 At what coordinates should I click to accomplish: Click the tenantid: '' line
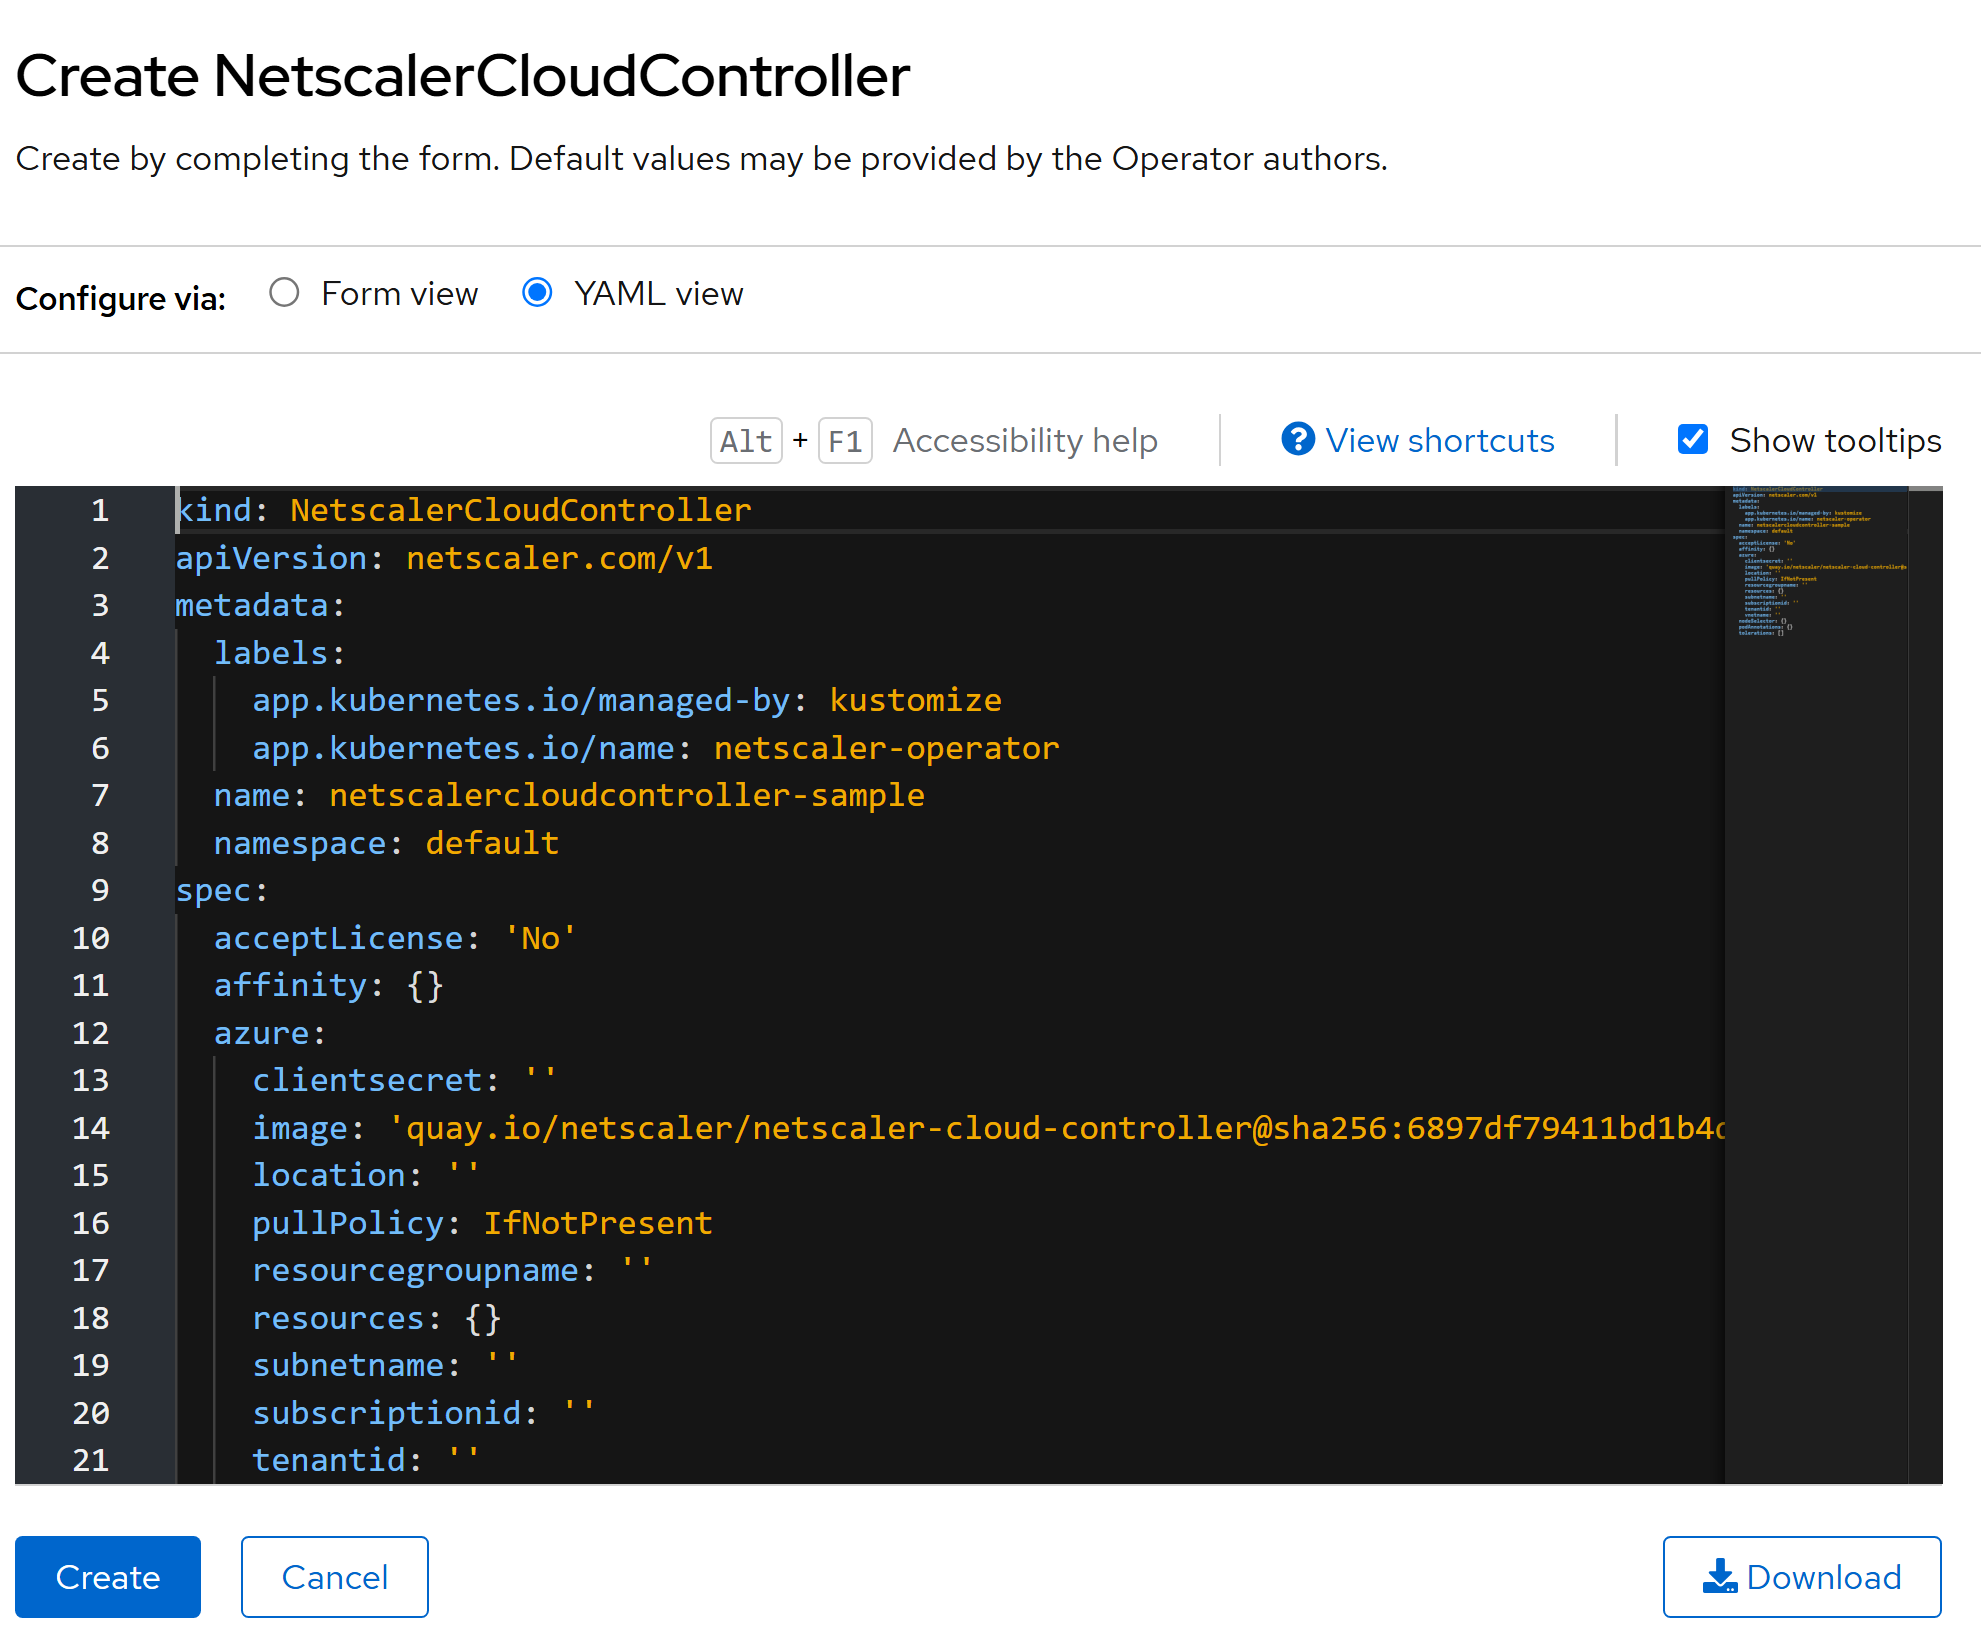click(367, 1460)
